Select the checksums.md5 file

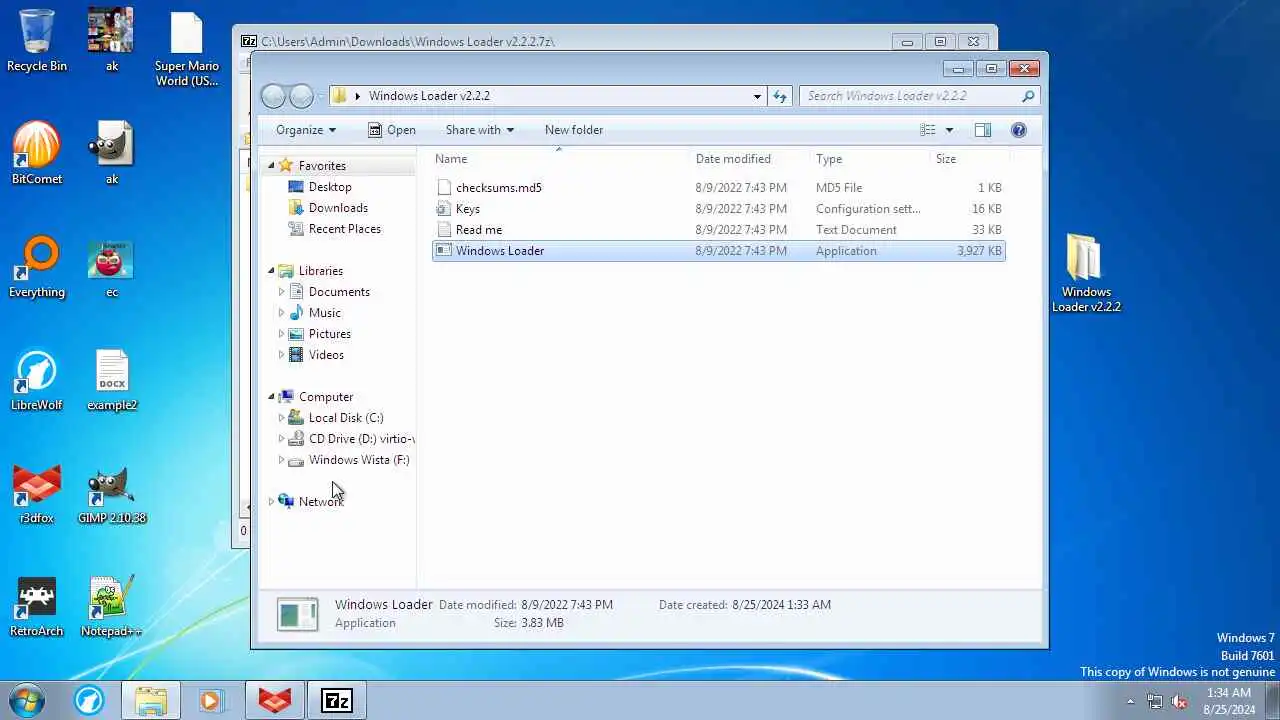point(718,188)
